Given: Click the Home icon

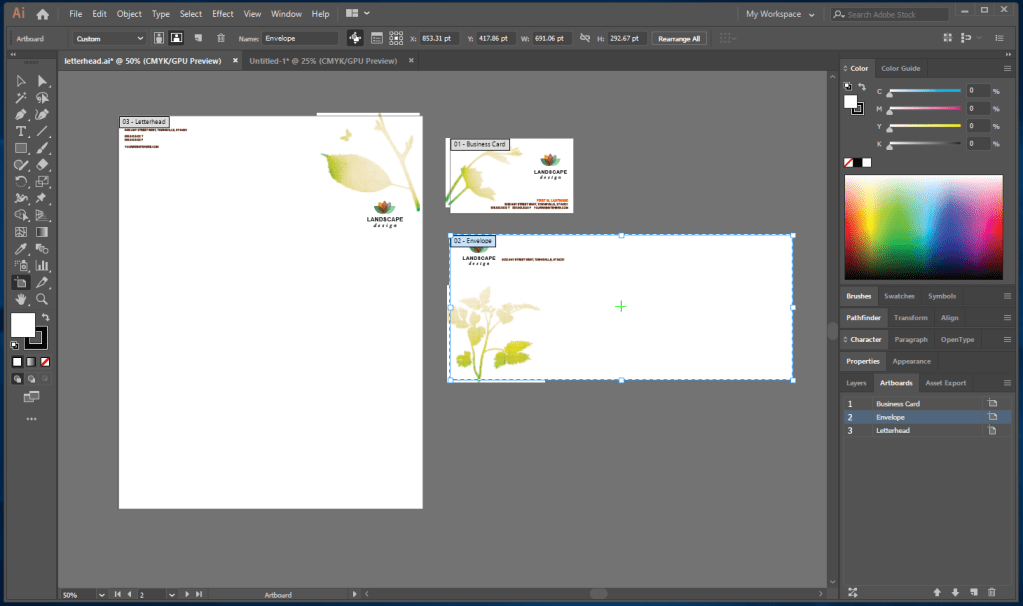Looking at the screenshot, I should coord(42,14).
